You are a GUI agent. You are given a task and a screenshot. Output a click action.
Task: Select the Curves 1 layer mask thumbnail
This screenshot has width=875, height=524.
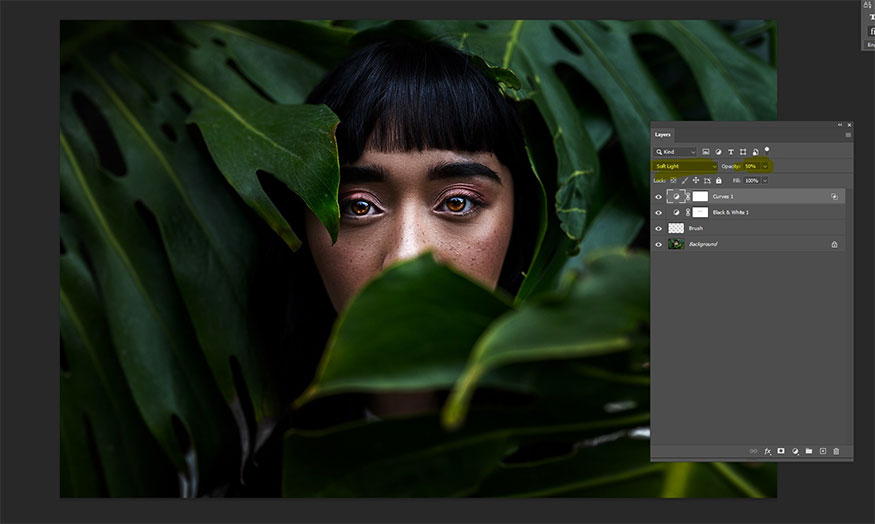point(700,196)
